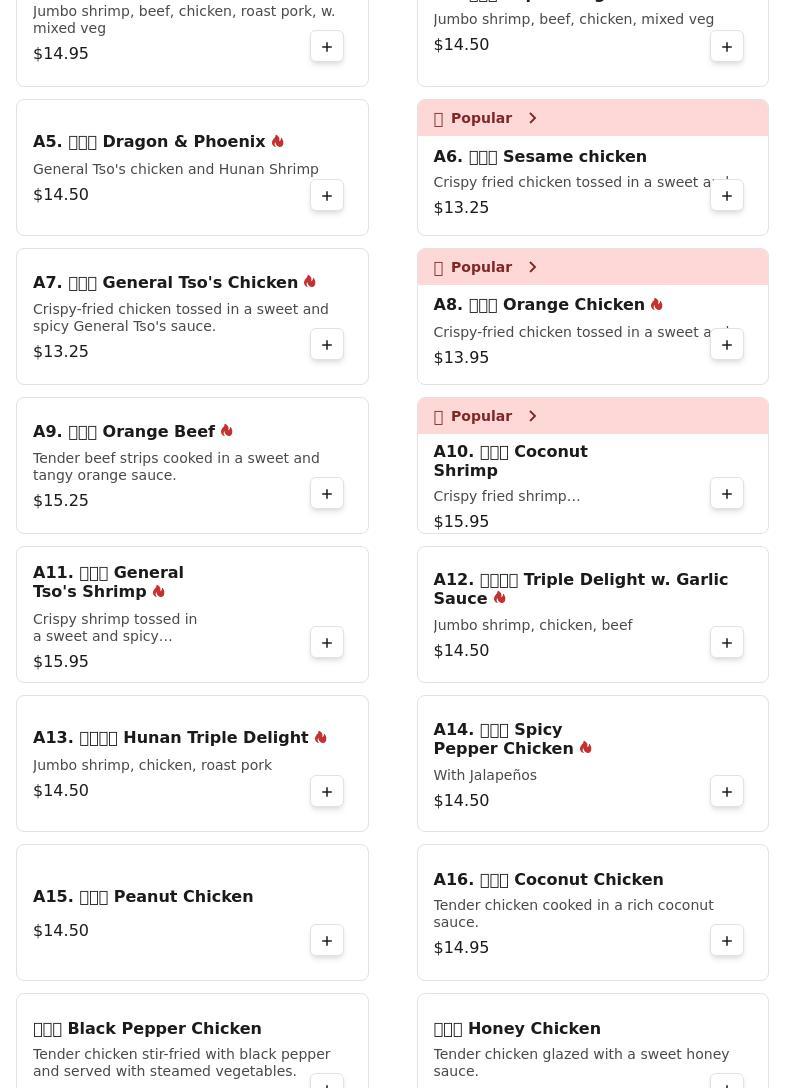Add A13 Hunan Triple Delight to cart
Viewport: 785px width, 1088px height.
(327, 792)
